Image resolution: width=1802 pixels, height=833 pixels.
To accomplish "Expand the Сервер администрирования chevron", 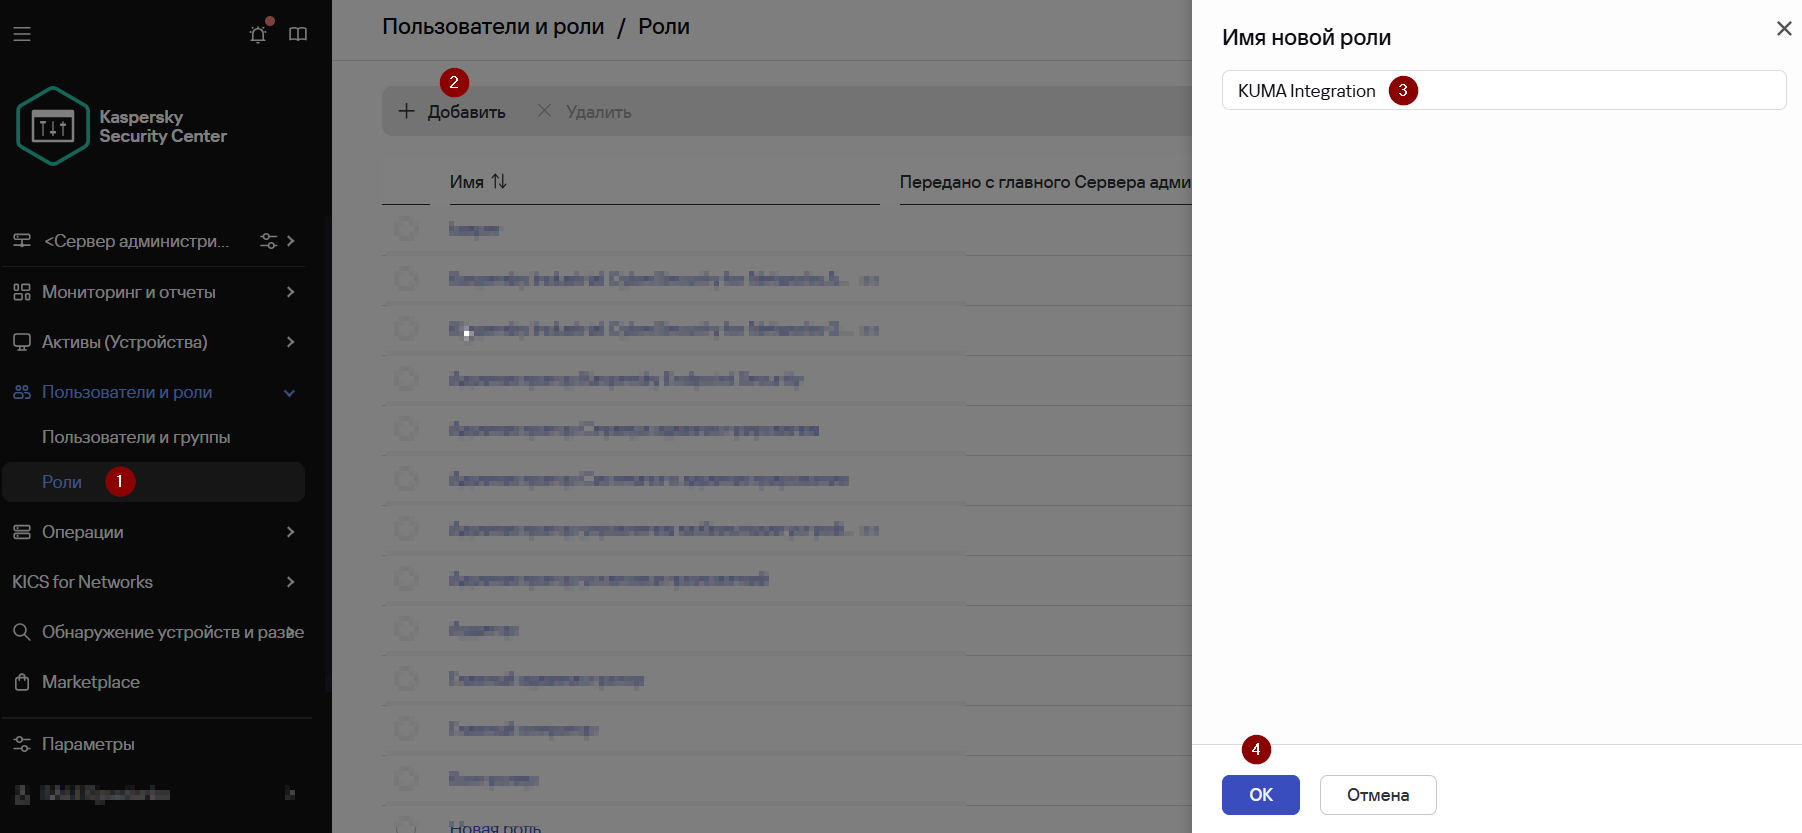I will (291, 241).
